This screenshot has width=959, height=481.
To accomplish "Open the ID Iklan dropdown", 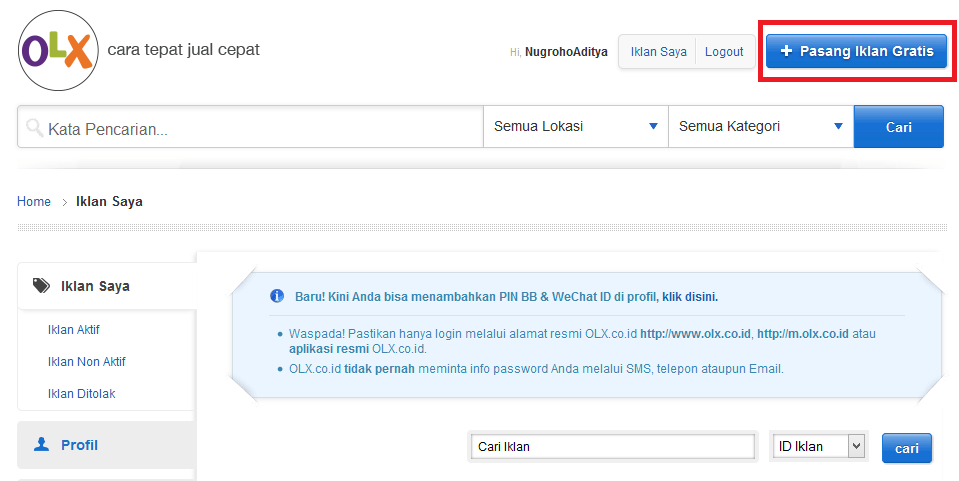I will click(819, 446).
